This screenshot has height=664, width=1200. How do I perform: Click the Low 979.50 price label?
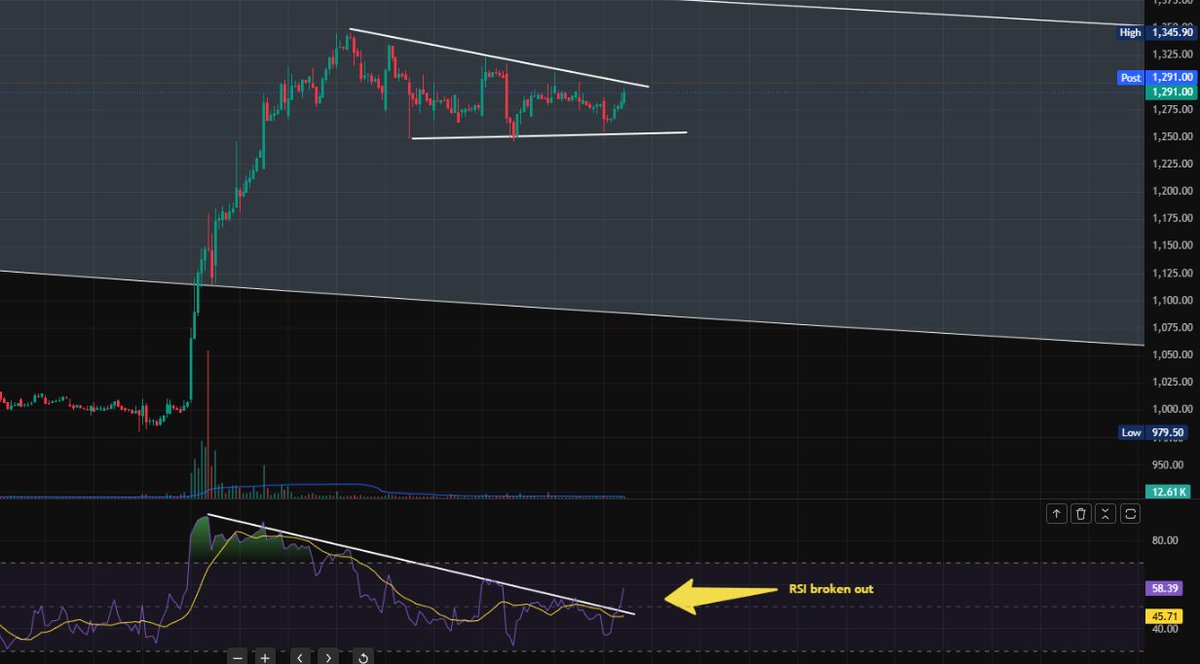point(1154,433)
